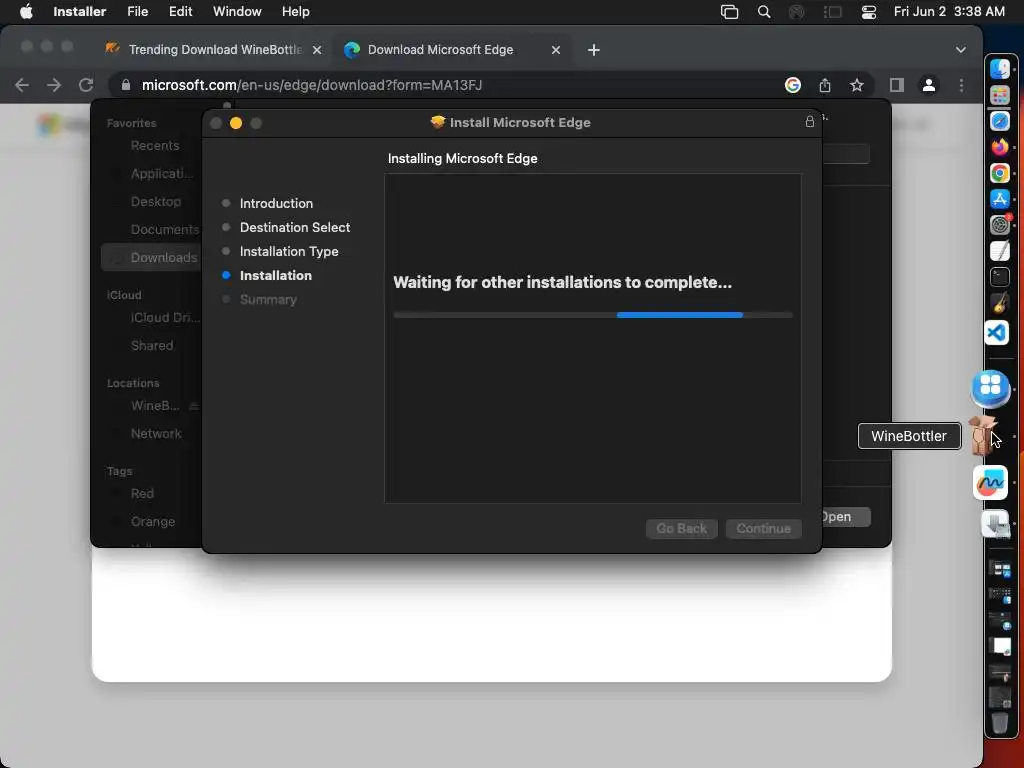Open Spotlight search in the menu bar
This screenshot has width=1024, height=768.
763,12
